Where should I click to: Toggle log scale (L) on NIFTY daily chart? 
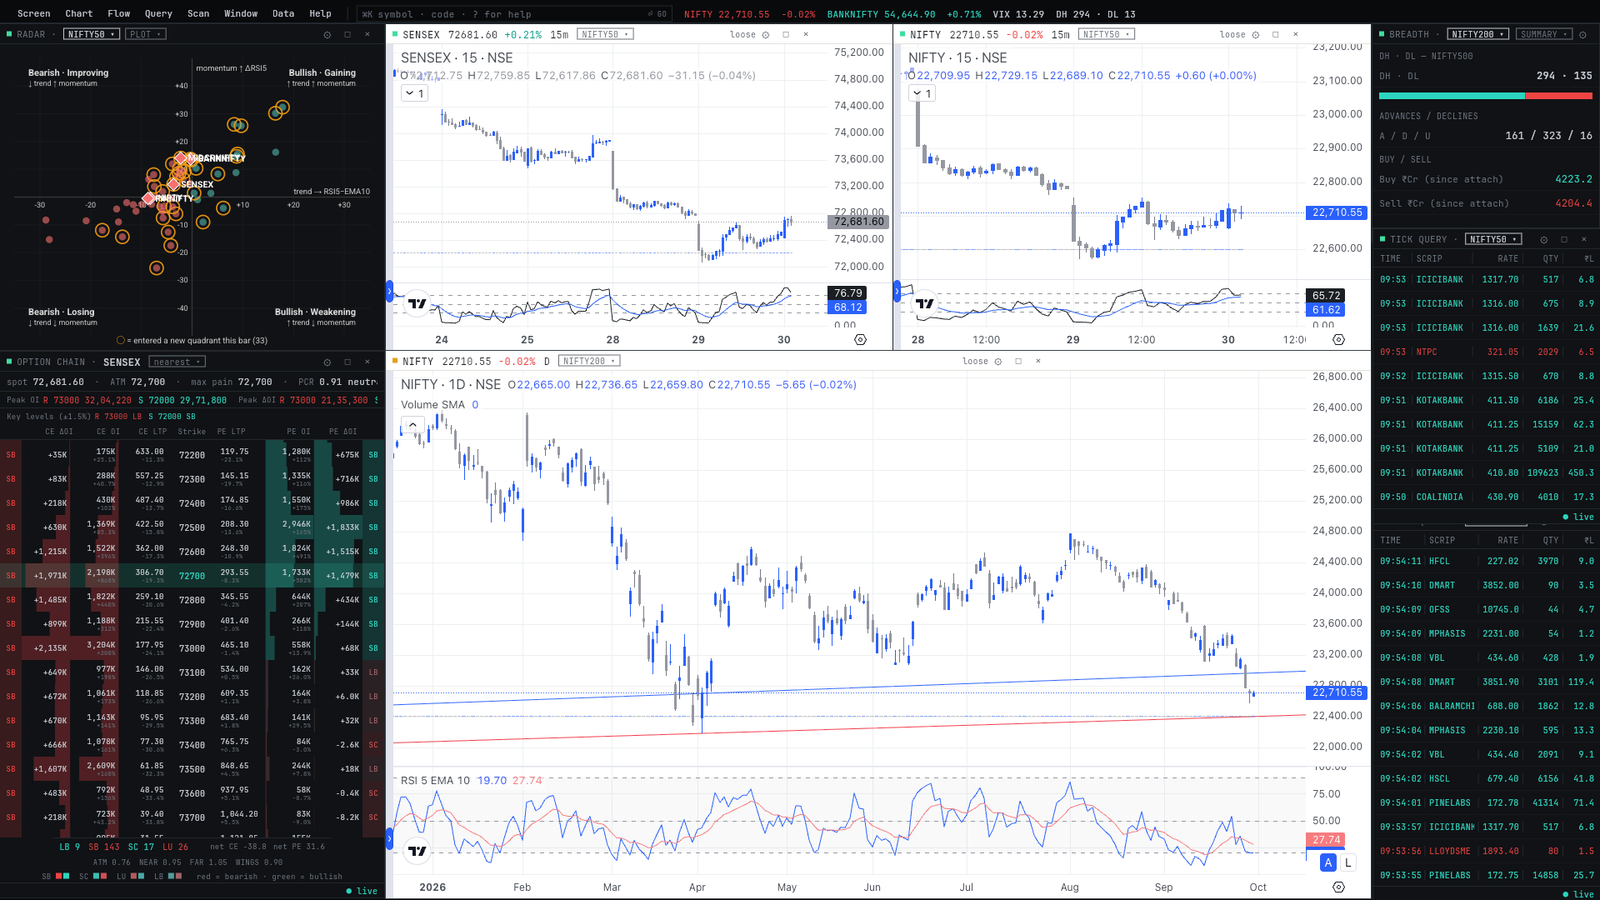[x=1348, y=862]
